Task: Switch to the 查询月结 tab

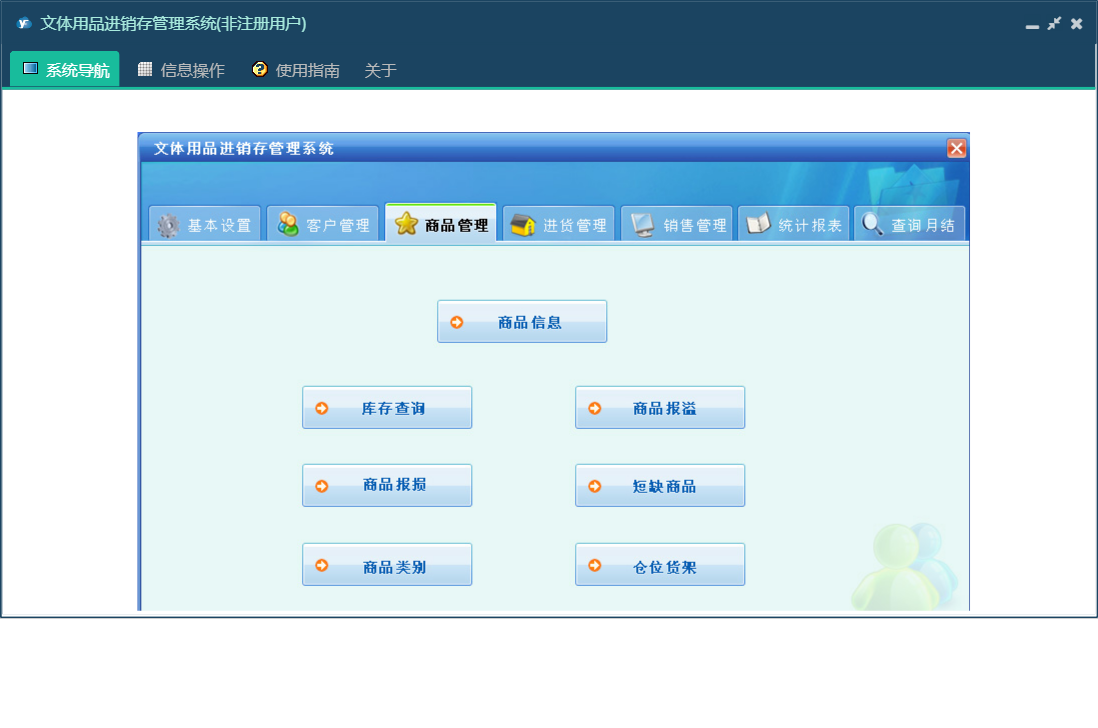Action: pos(910,224)
